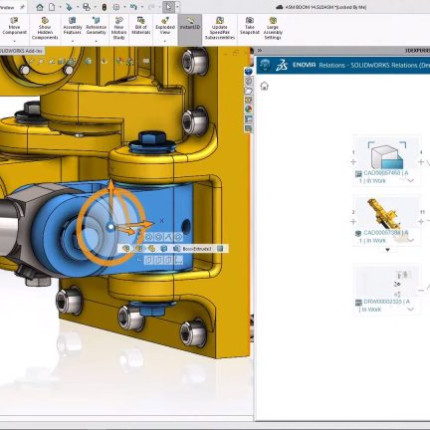Image resolution: width=430 pixels, height=430 pixels.
Task: Restore the document window via viewport restore icon
Action: coord(236,53)
